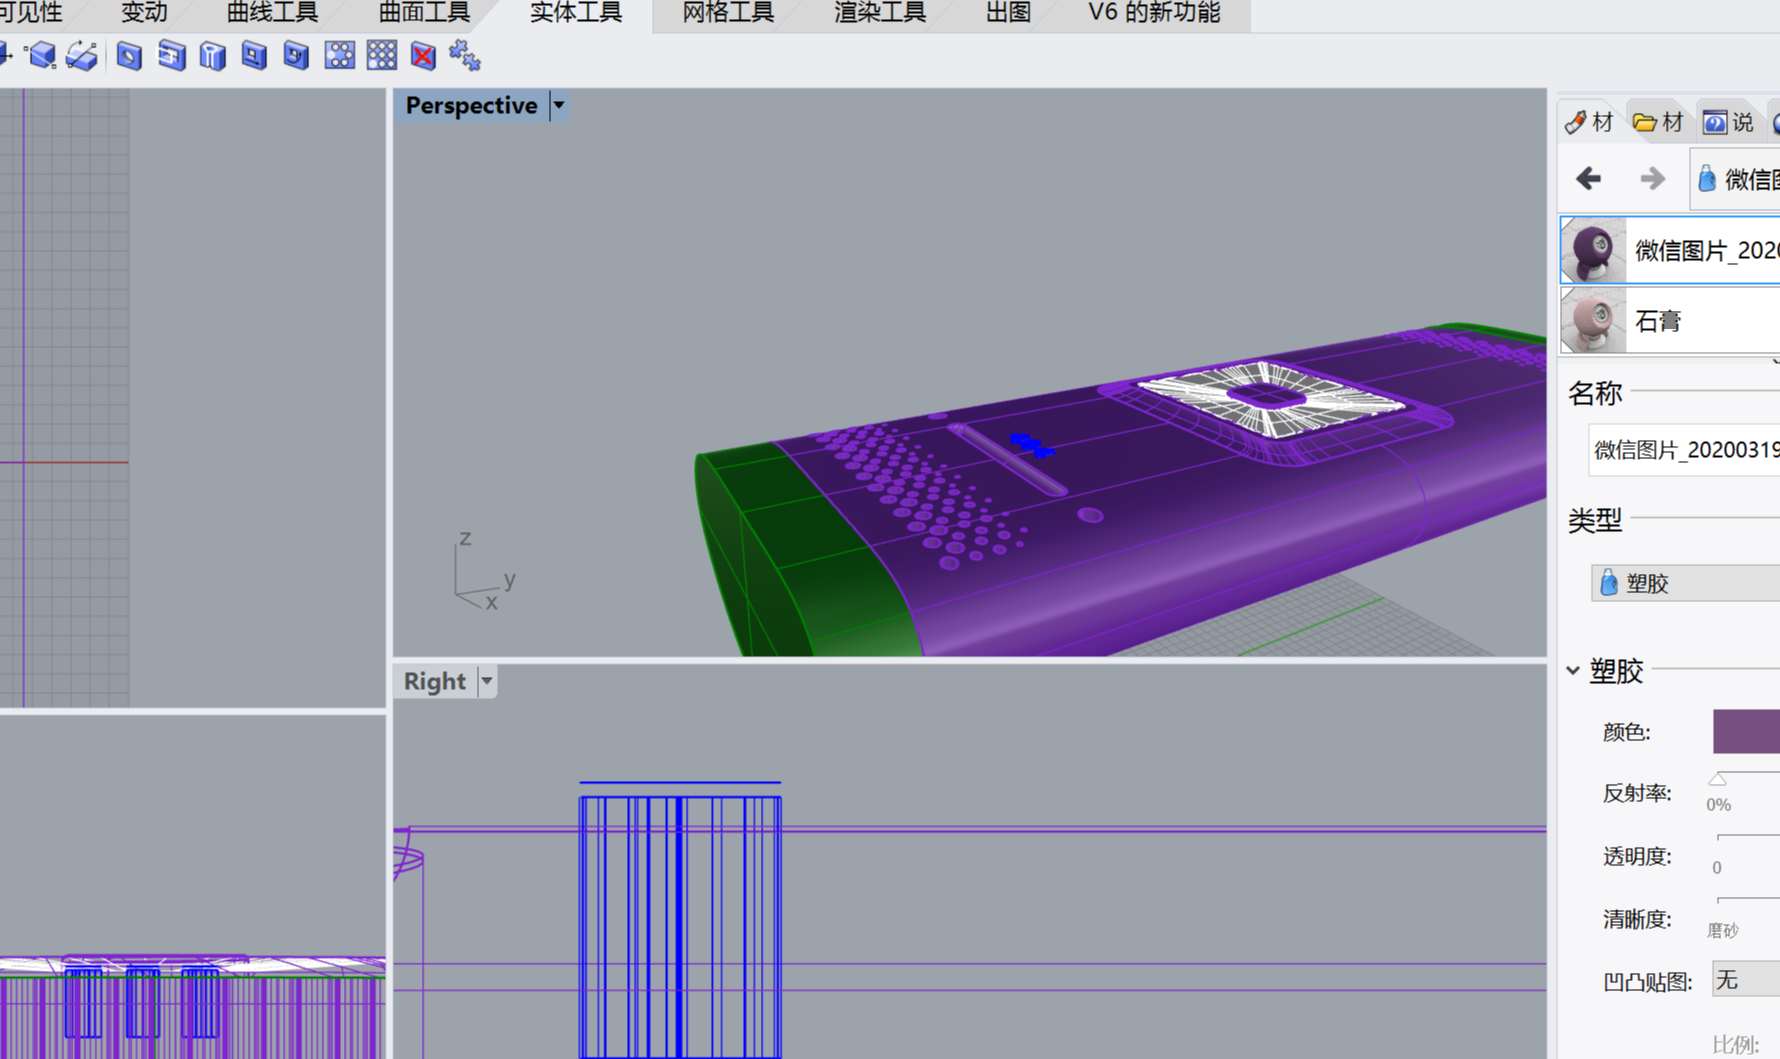
Task: Click the puzzle pieces icon in toolbar
Action: (465, 56)
